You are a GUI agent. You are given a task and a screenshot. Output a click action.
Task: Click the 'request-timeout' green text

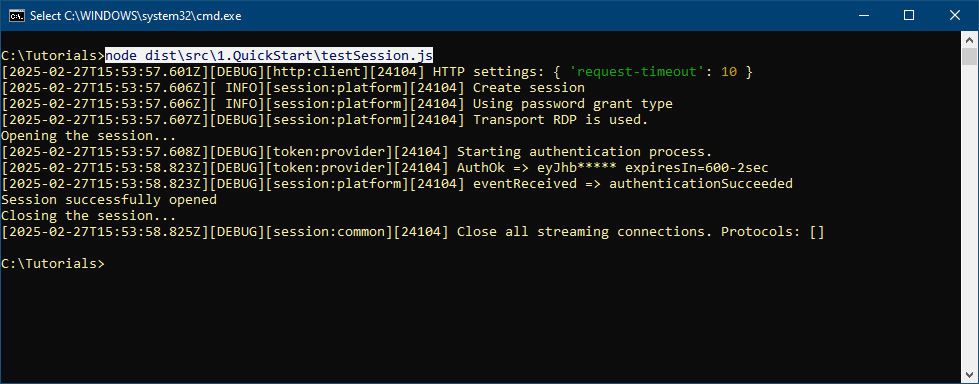click(639, 72)
